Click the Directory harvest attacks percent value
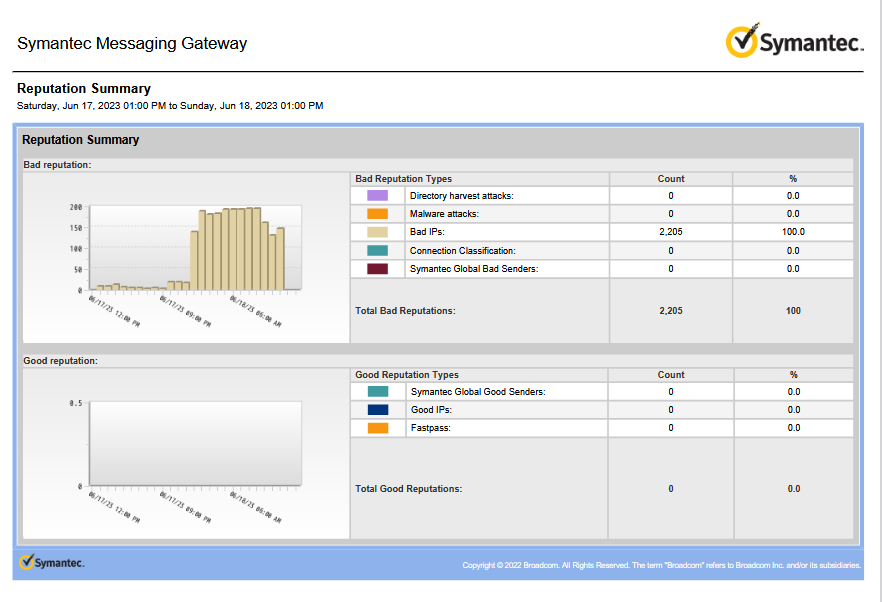Viewport: 882px width, 602px height. point(793,196)
